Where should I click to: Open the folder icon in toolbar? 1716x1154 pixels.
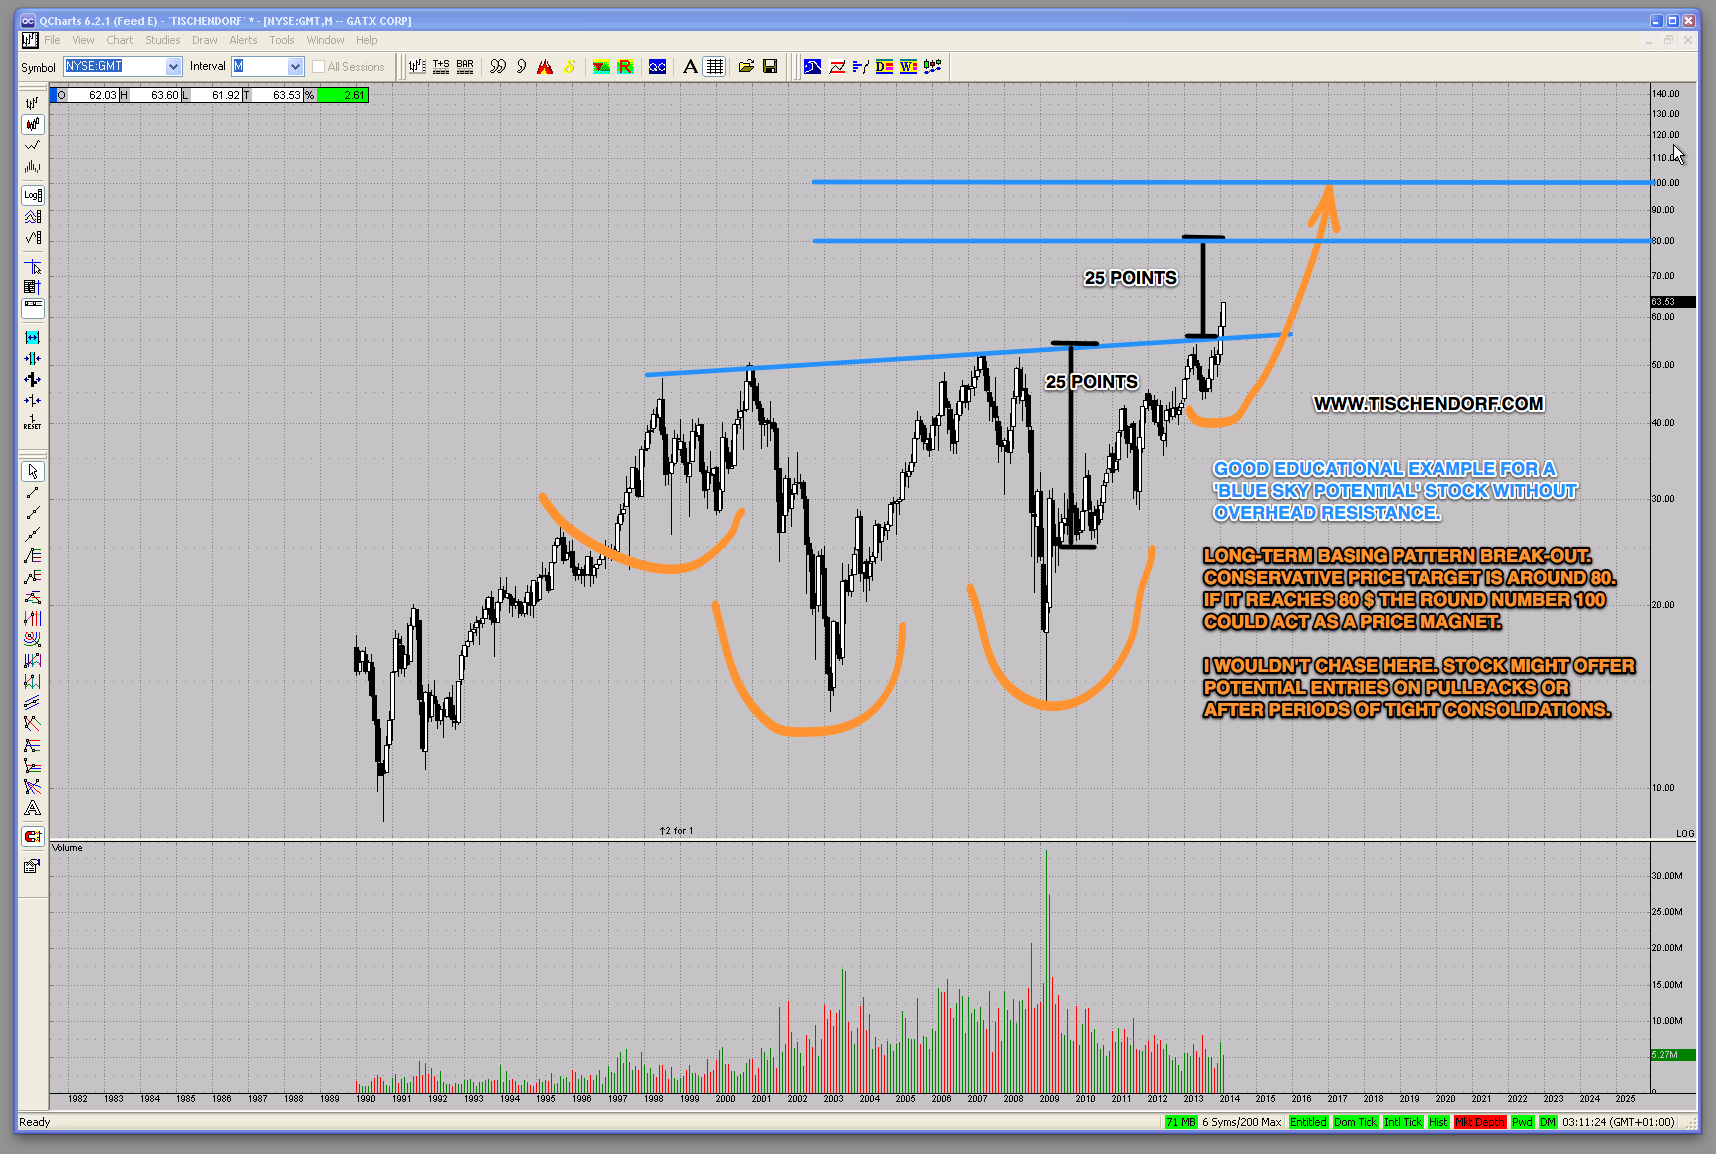[x=746, y=67]
